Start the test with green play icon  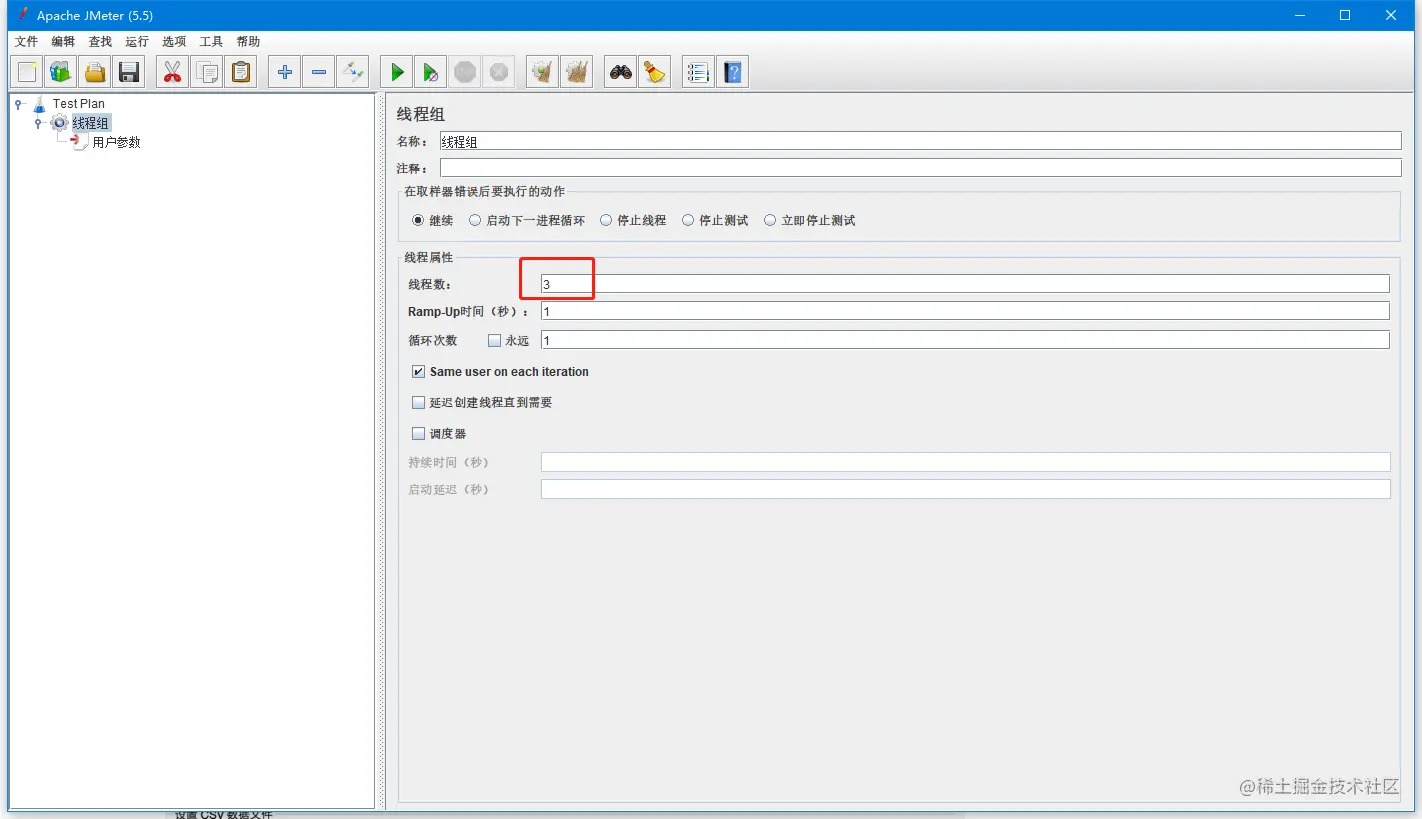[397, 72]
